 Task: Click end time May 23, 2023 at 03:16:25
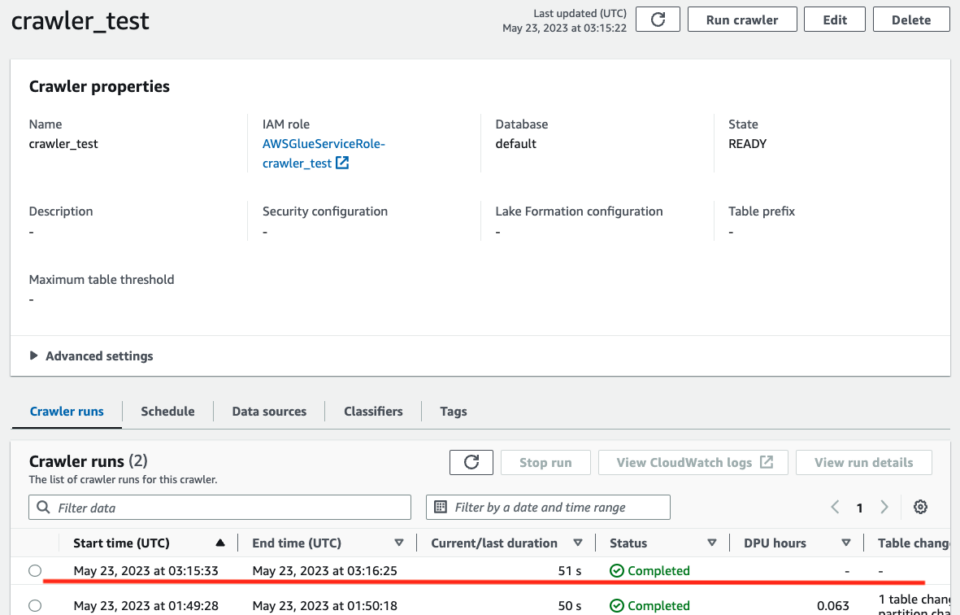324,571
